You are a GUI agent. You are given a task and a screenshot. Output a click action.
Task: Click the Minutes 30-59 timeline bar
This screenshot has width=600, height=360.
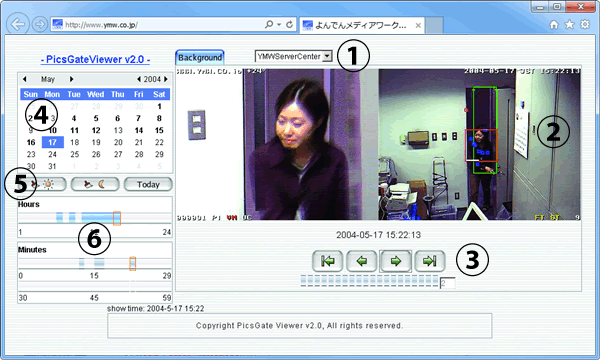[95, 287]
